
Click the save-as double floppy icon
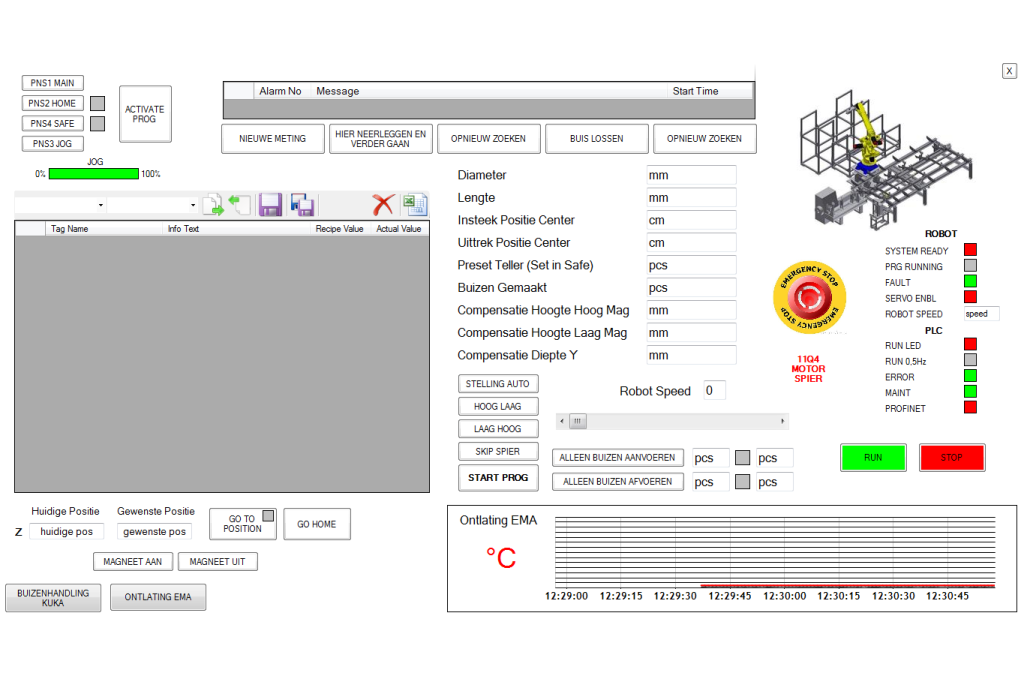coord(303,205)
